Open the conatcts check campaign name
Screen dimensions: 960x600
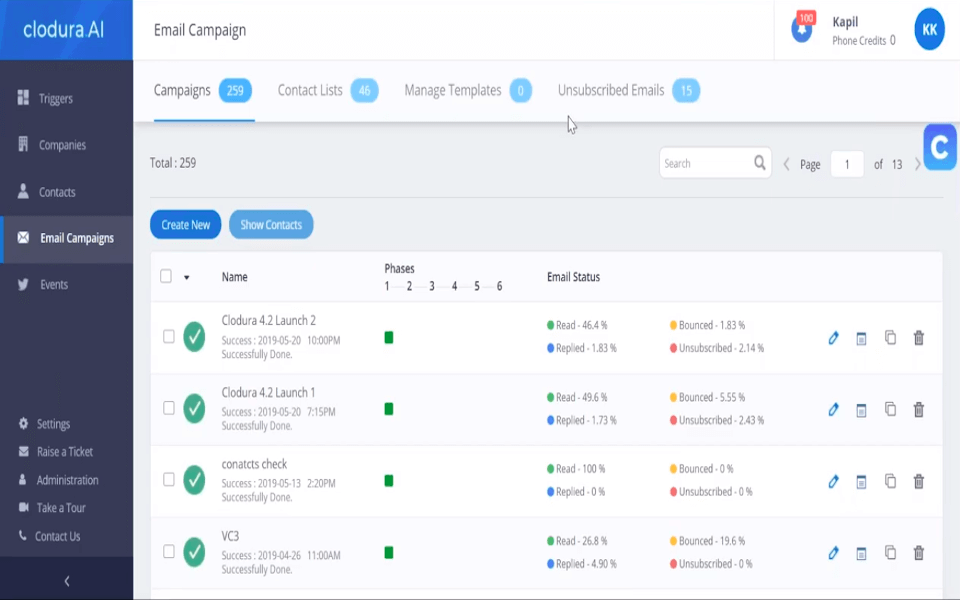click(254, 464)
